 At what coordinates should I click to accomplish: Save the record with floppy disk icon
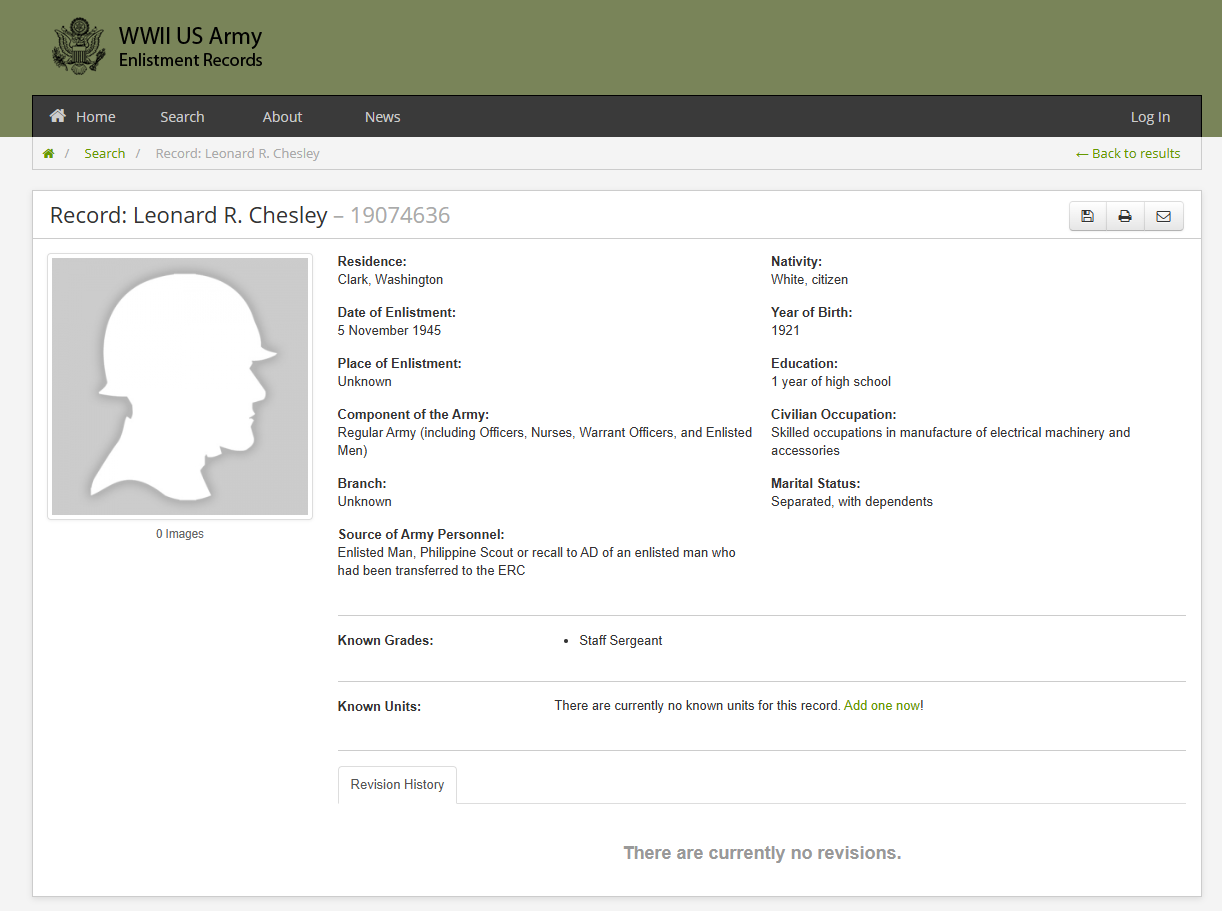pyautogui.click(x=1088, y=216)
